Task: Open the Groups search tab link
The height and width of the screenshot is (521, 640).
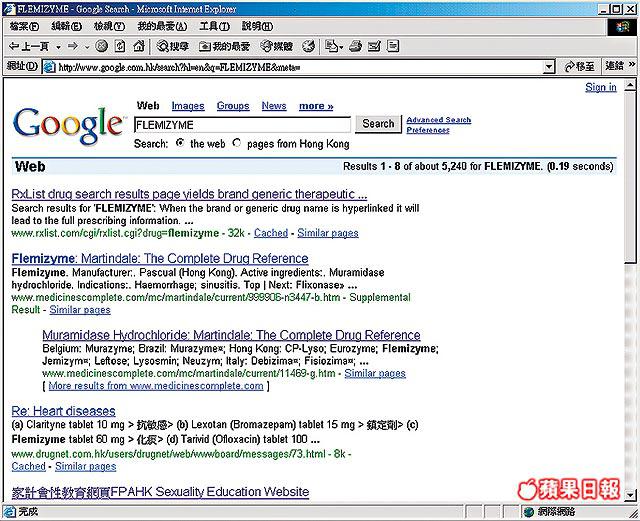Action: [x=233, y=106]
